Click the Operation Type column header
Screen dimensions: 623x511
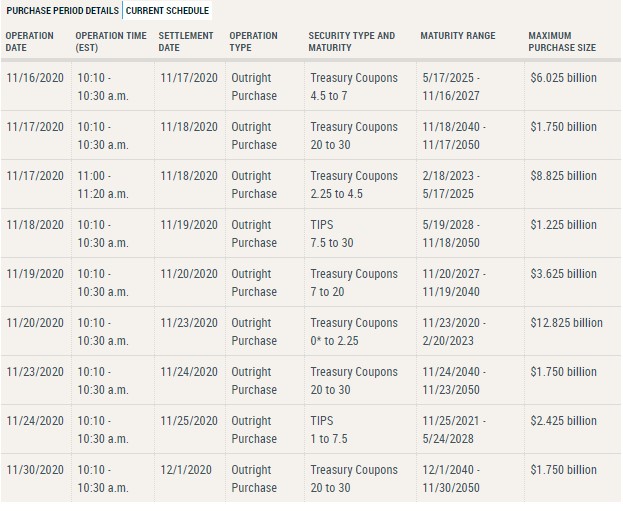coord(253,41)
